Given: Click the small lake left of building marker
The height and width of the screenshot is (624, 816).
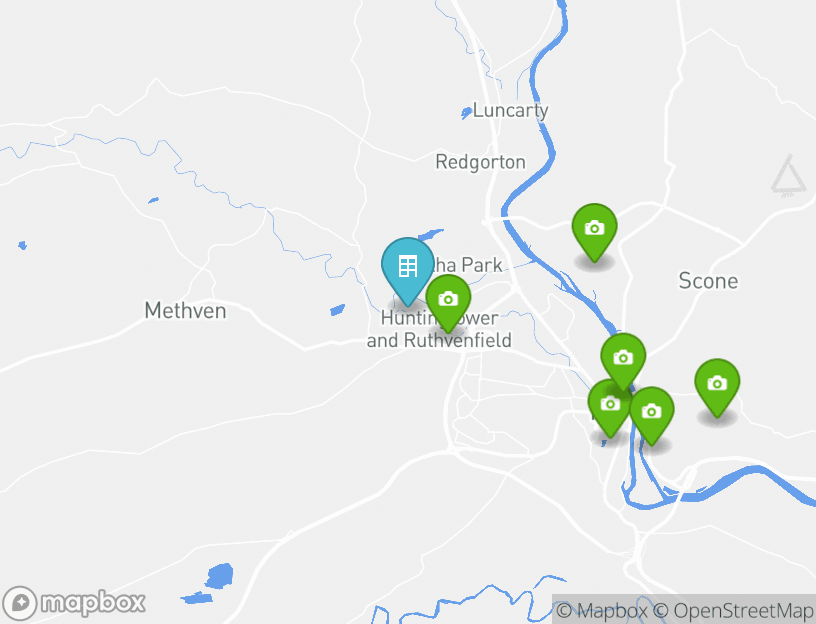Looking at the screenshot, I should coord(337,310).
